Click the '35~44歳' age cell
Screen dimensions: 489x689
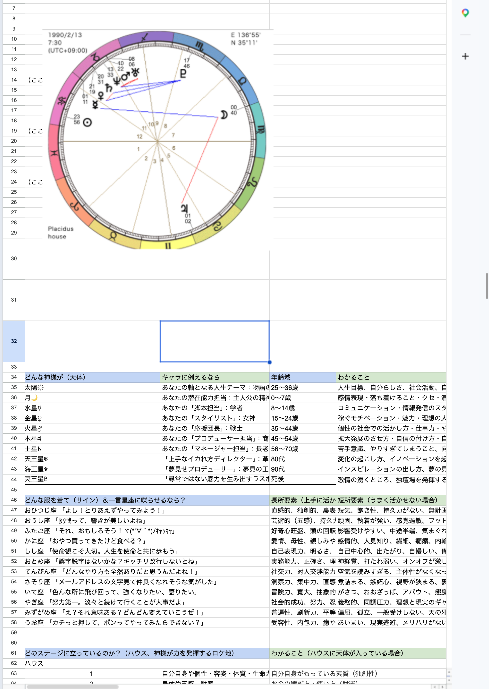(x=303, y=428)
